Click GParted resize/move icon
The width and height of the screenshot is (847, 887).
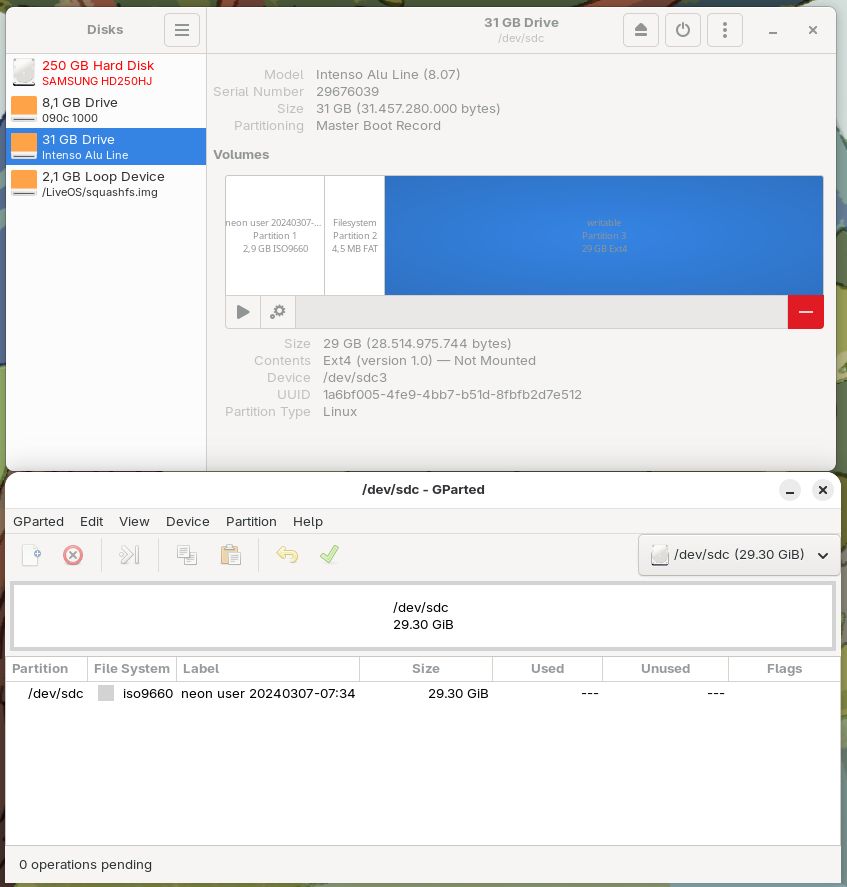pos(129,555)
